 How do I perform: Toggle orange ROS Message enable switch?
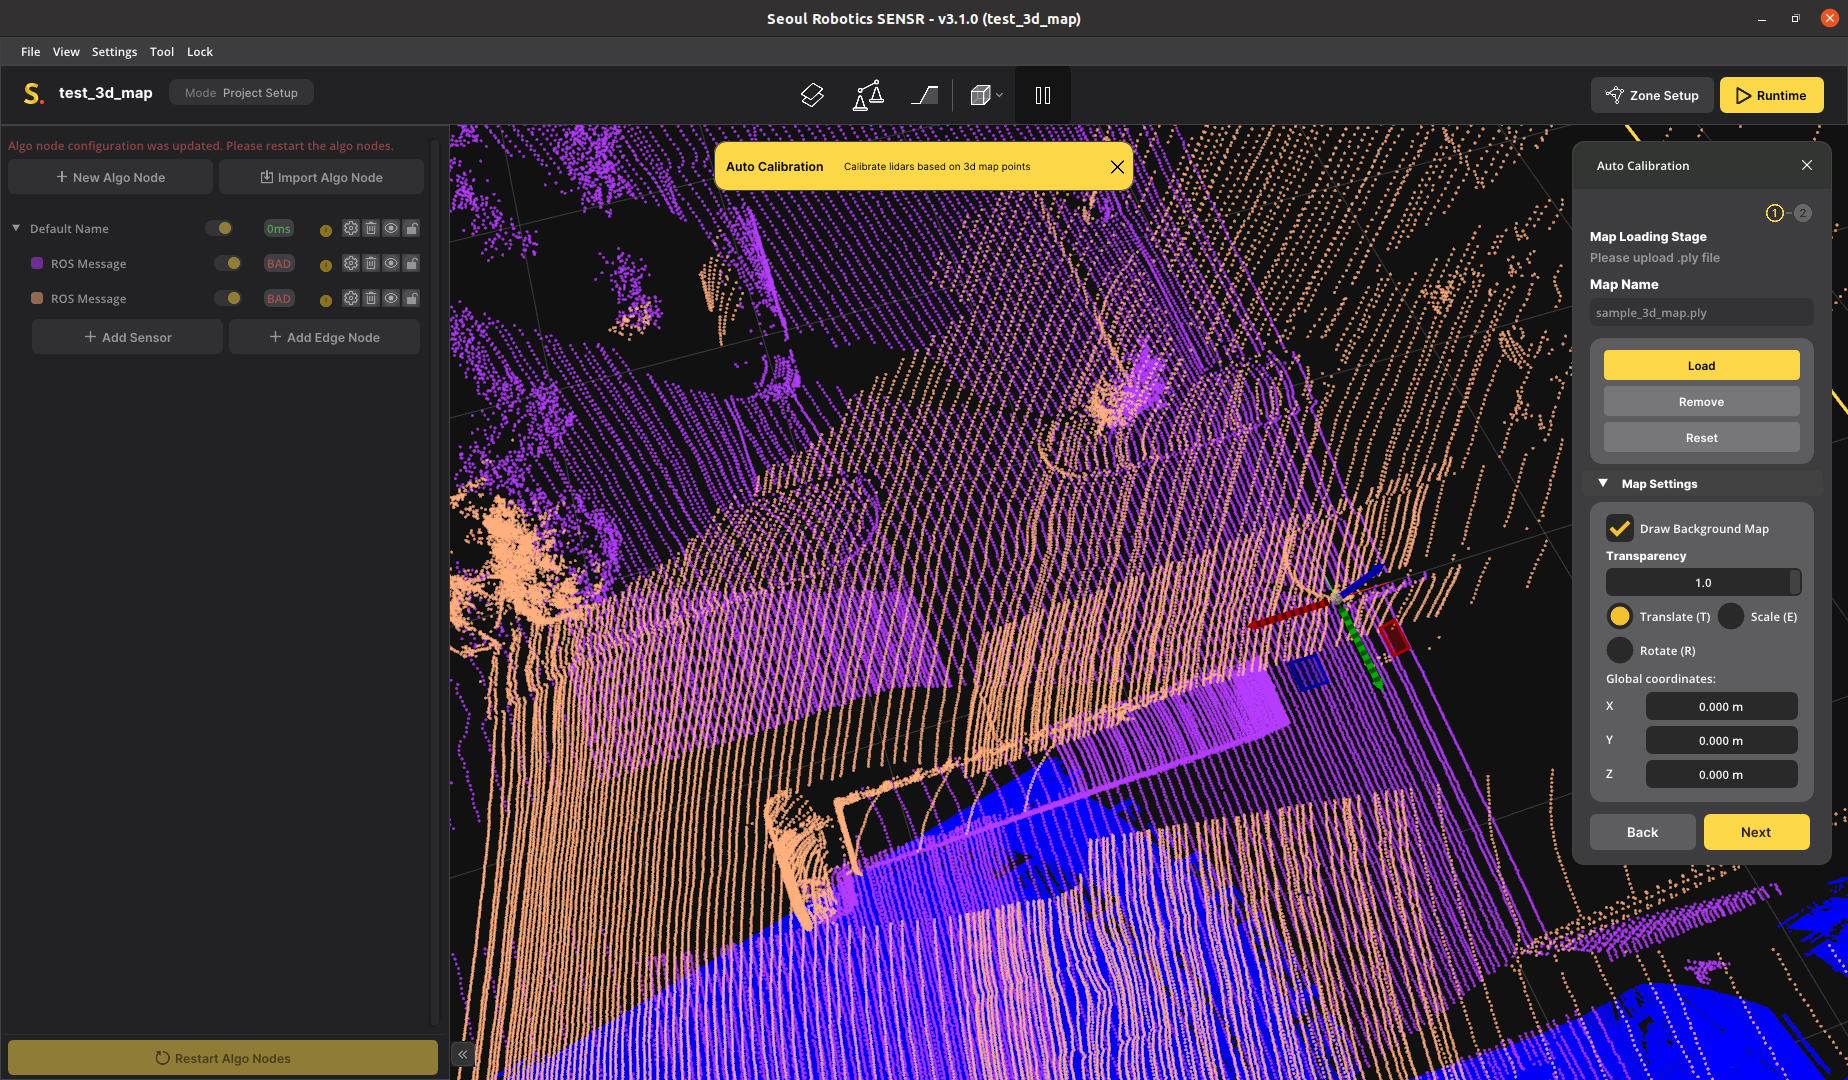click(x=229, y=298)
